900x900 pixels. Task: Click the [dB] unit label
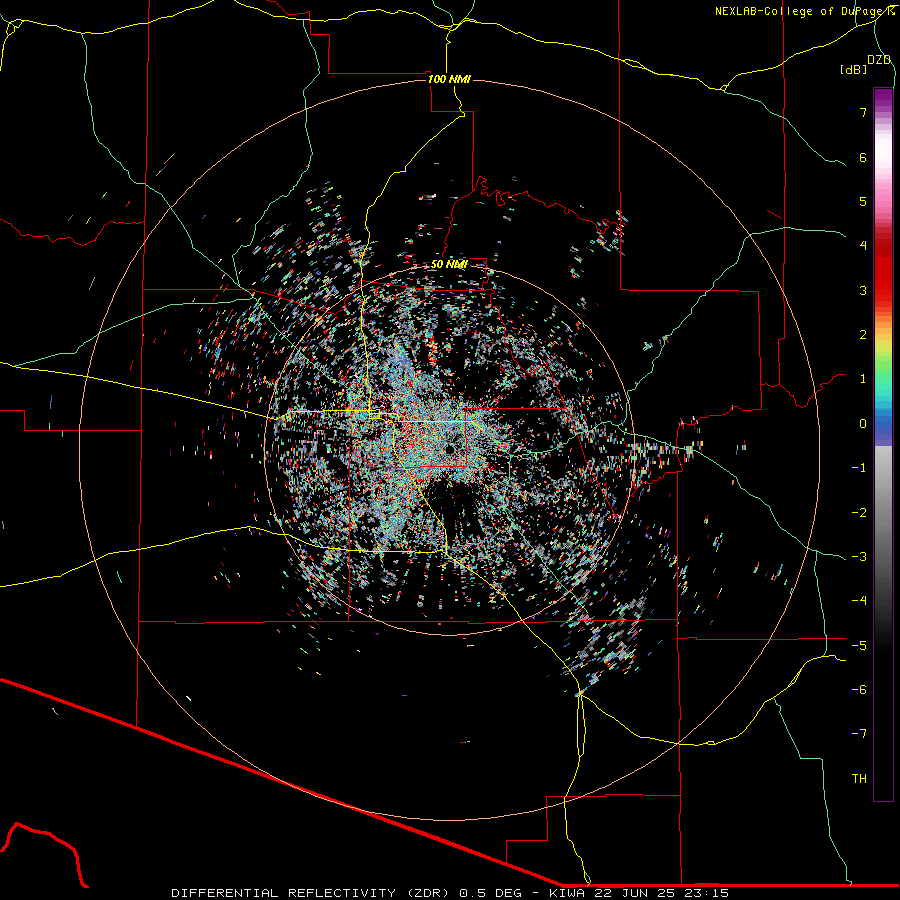853,69
